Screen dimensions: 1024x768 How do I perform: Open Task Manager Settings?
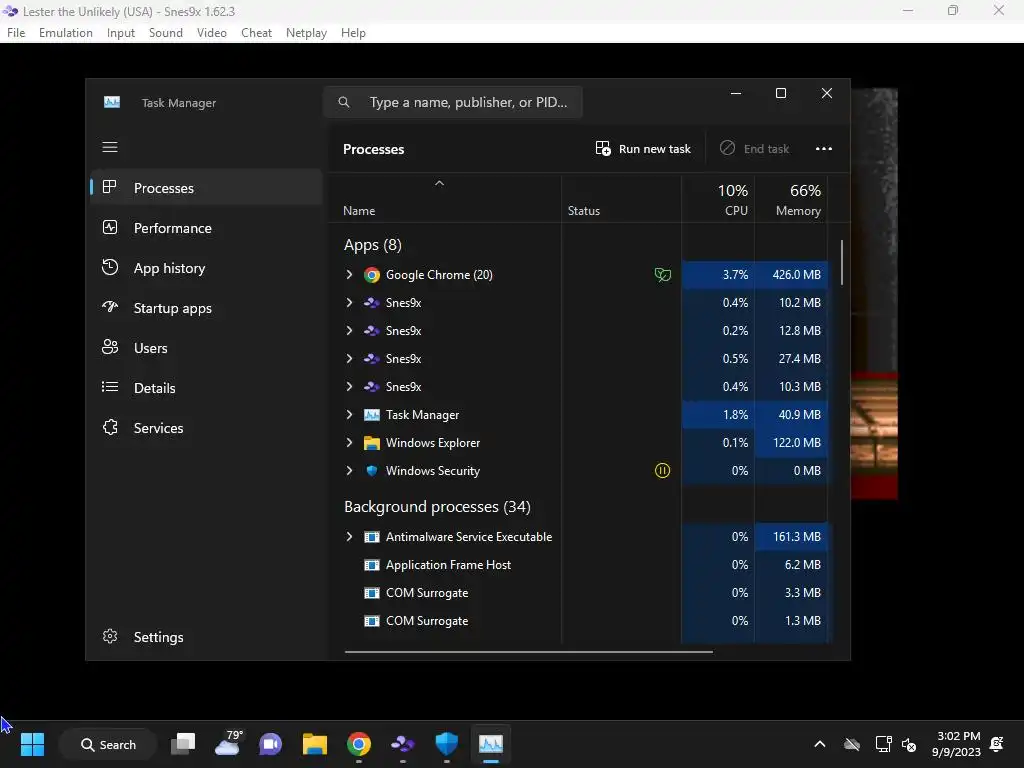[206, 637]
